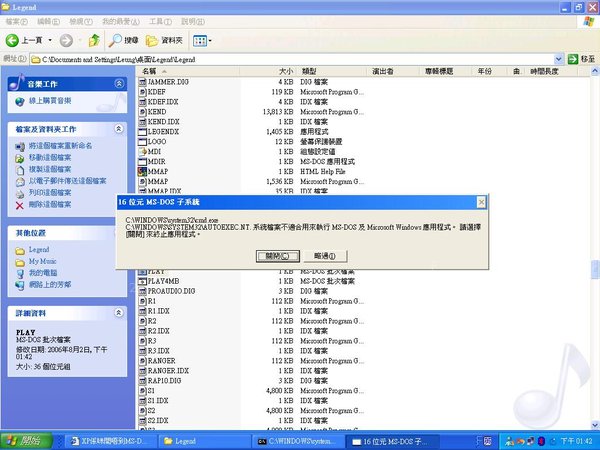Image resolution: width=600 pixels, height=450 pixels.
Task: Click the Forward arrow toolbar icon
Action: (66, 40)
